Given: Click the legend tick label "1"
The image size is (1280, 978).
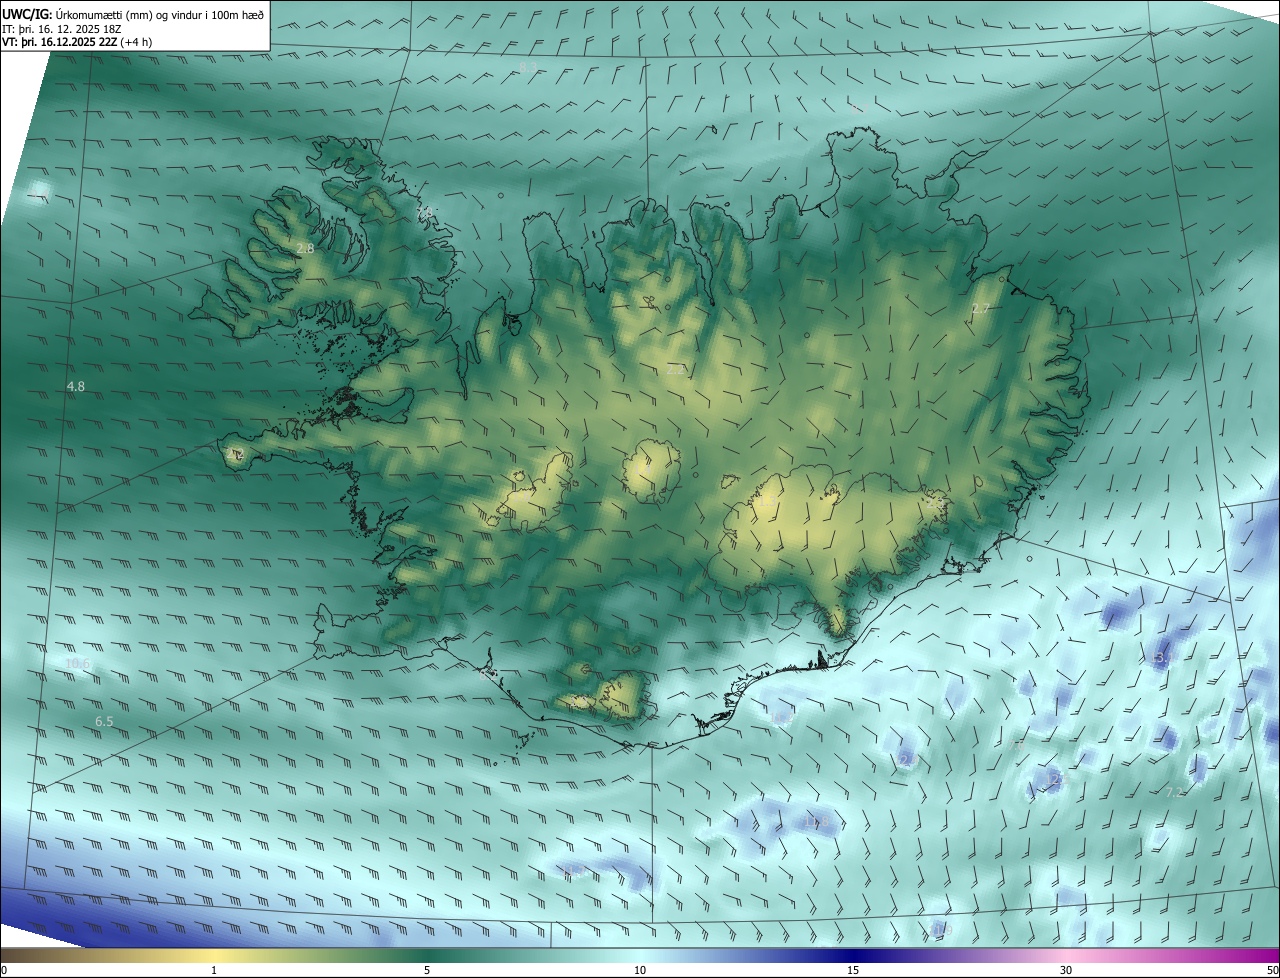Looking at the screenshot, I should 214,971.
